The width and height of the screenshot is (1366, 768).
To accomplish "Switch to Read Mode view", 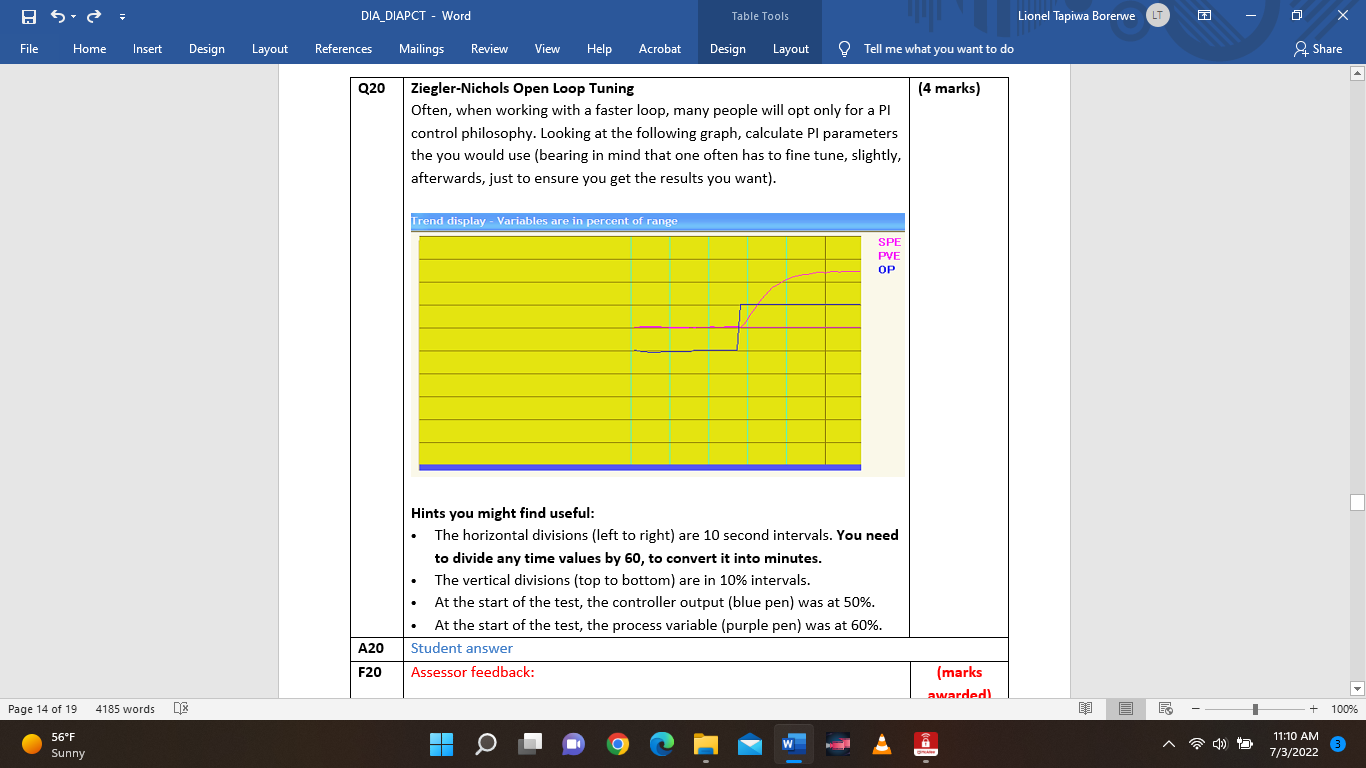I will click(1085, 709).
